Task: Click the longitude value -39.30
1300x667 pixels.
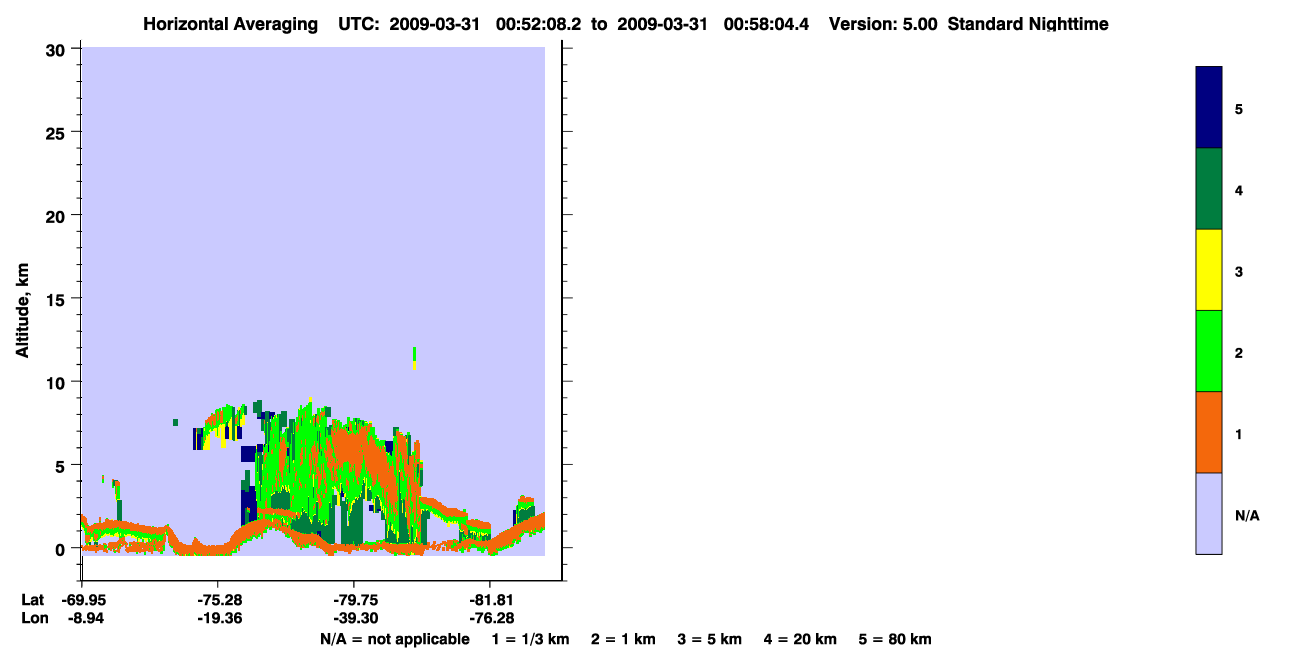Action: point(354,619)
